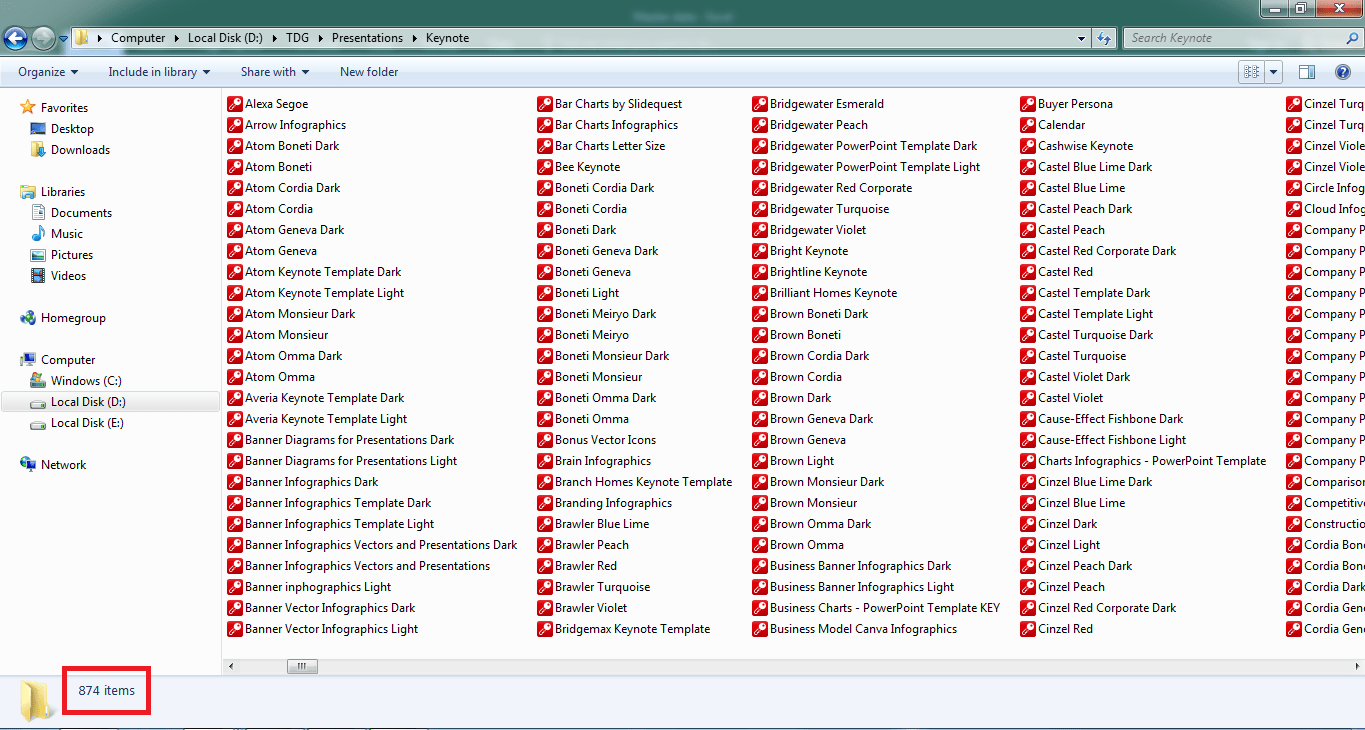Click the Bright Keynote file icon
1365x730 pixels.
760,251
